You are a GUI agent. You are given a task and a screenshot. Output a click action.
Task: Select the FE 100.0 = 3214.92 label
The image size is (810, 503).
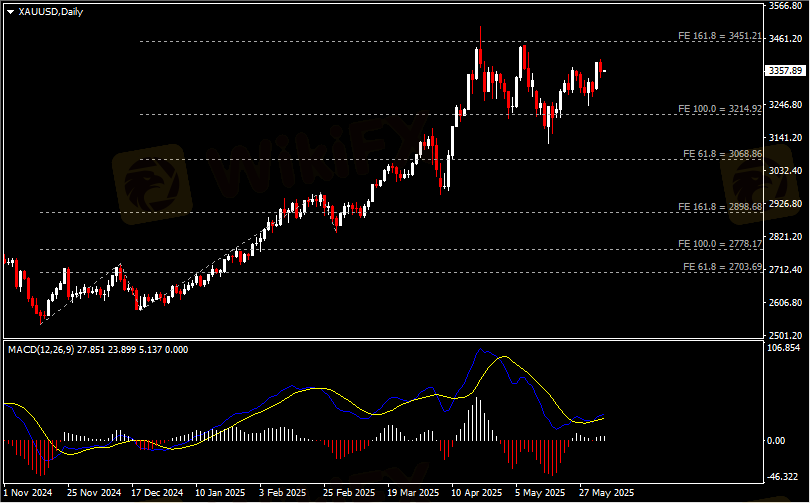coord(720,108)
